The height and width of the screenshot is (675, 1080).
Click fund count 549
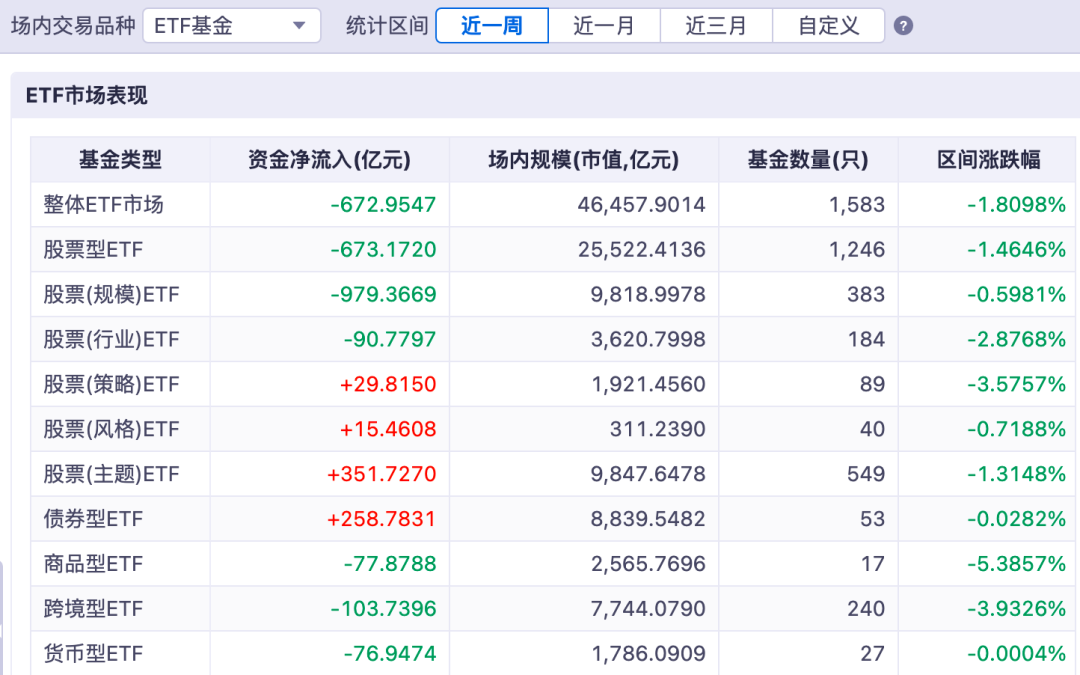pyautogui.click(x=866, y=474)
